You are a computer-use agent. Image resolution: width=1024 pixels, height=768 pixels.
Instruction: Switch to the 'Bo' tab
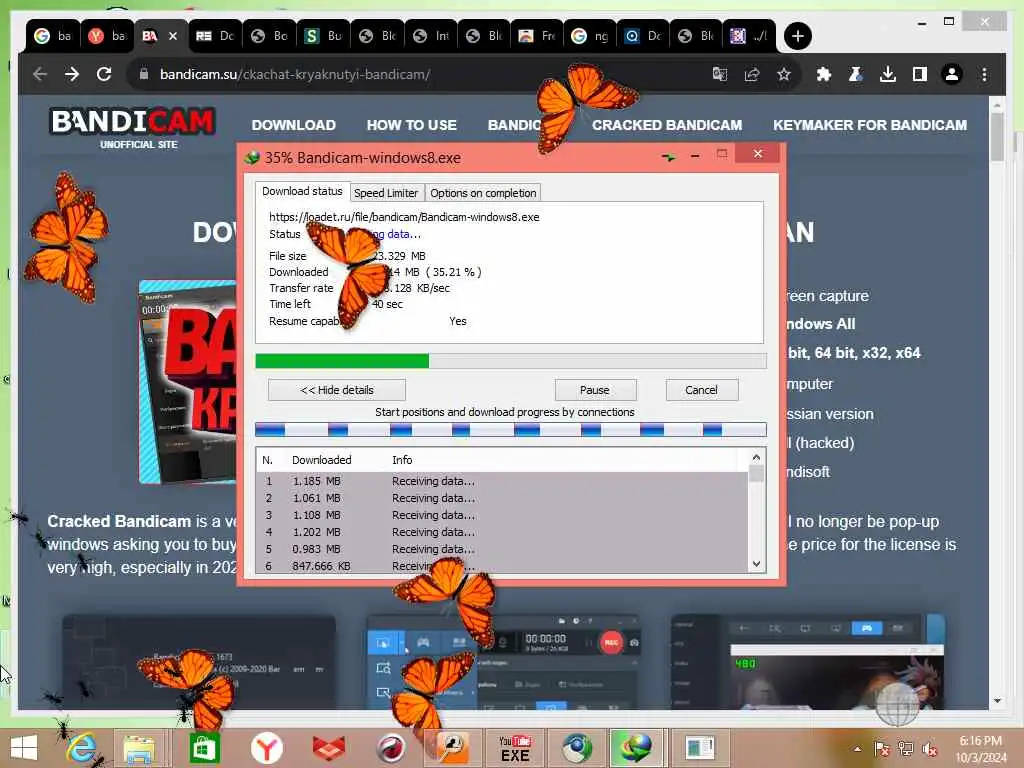(x=269, y=36)
